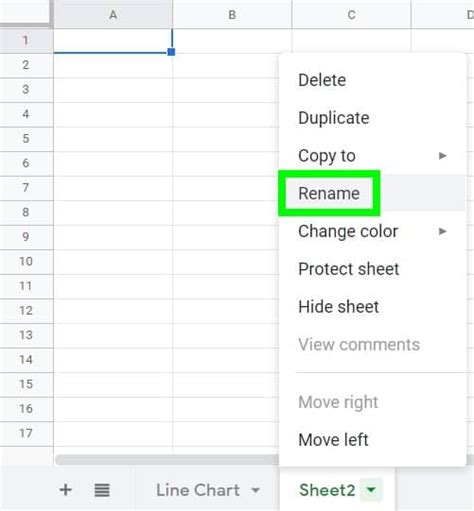The image size is (474, 511).
Task: Switch to the Line Chart sheet tab
Action: (198, 490)
